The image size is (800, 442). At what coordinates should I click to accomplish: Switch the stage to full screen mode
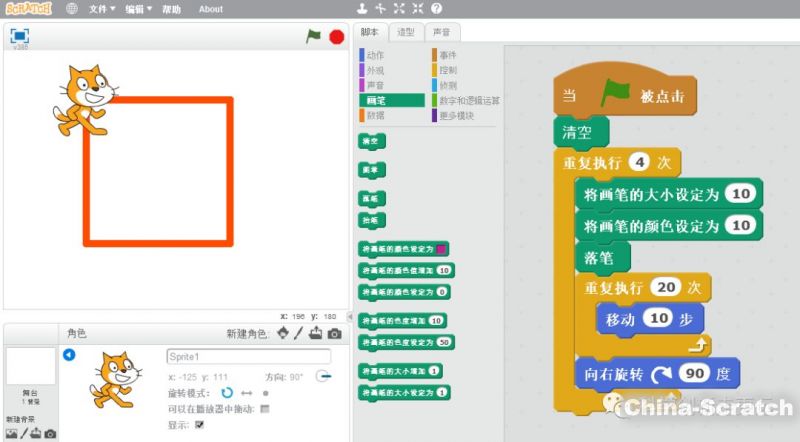[19, 35]
